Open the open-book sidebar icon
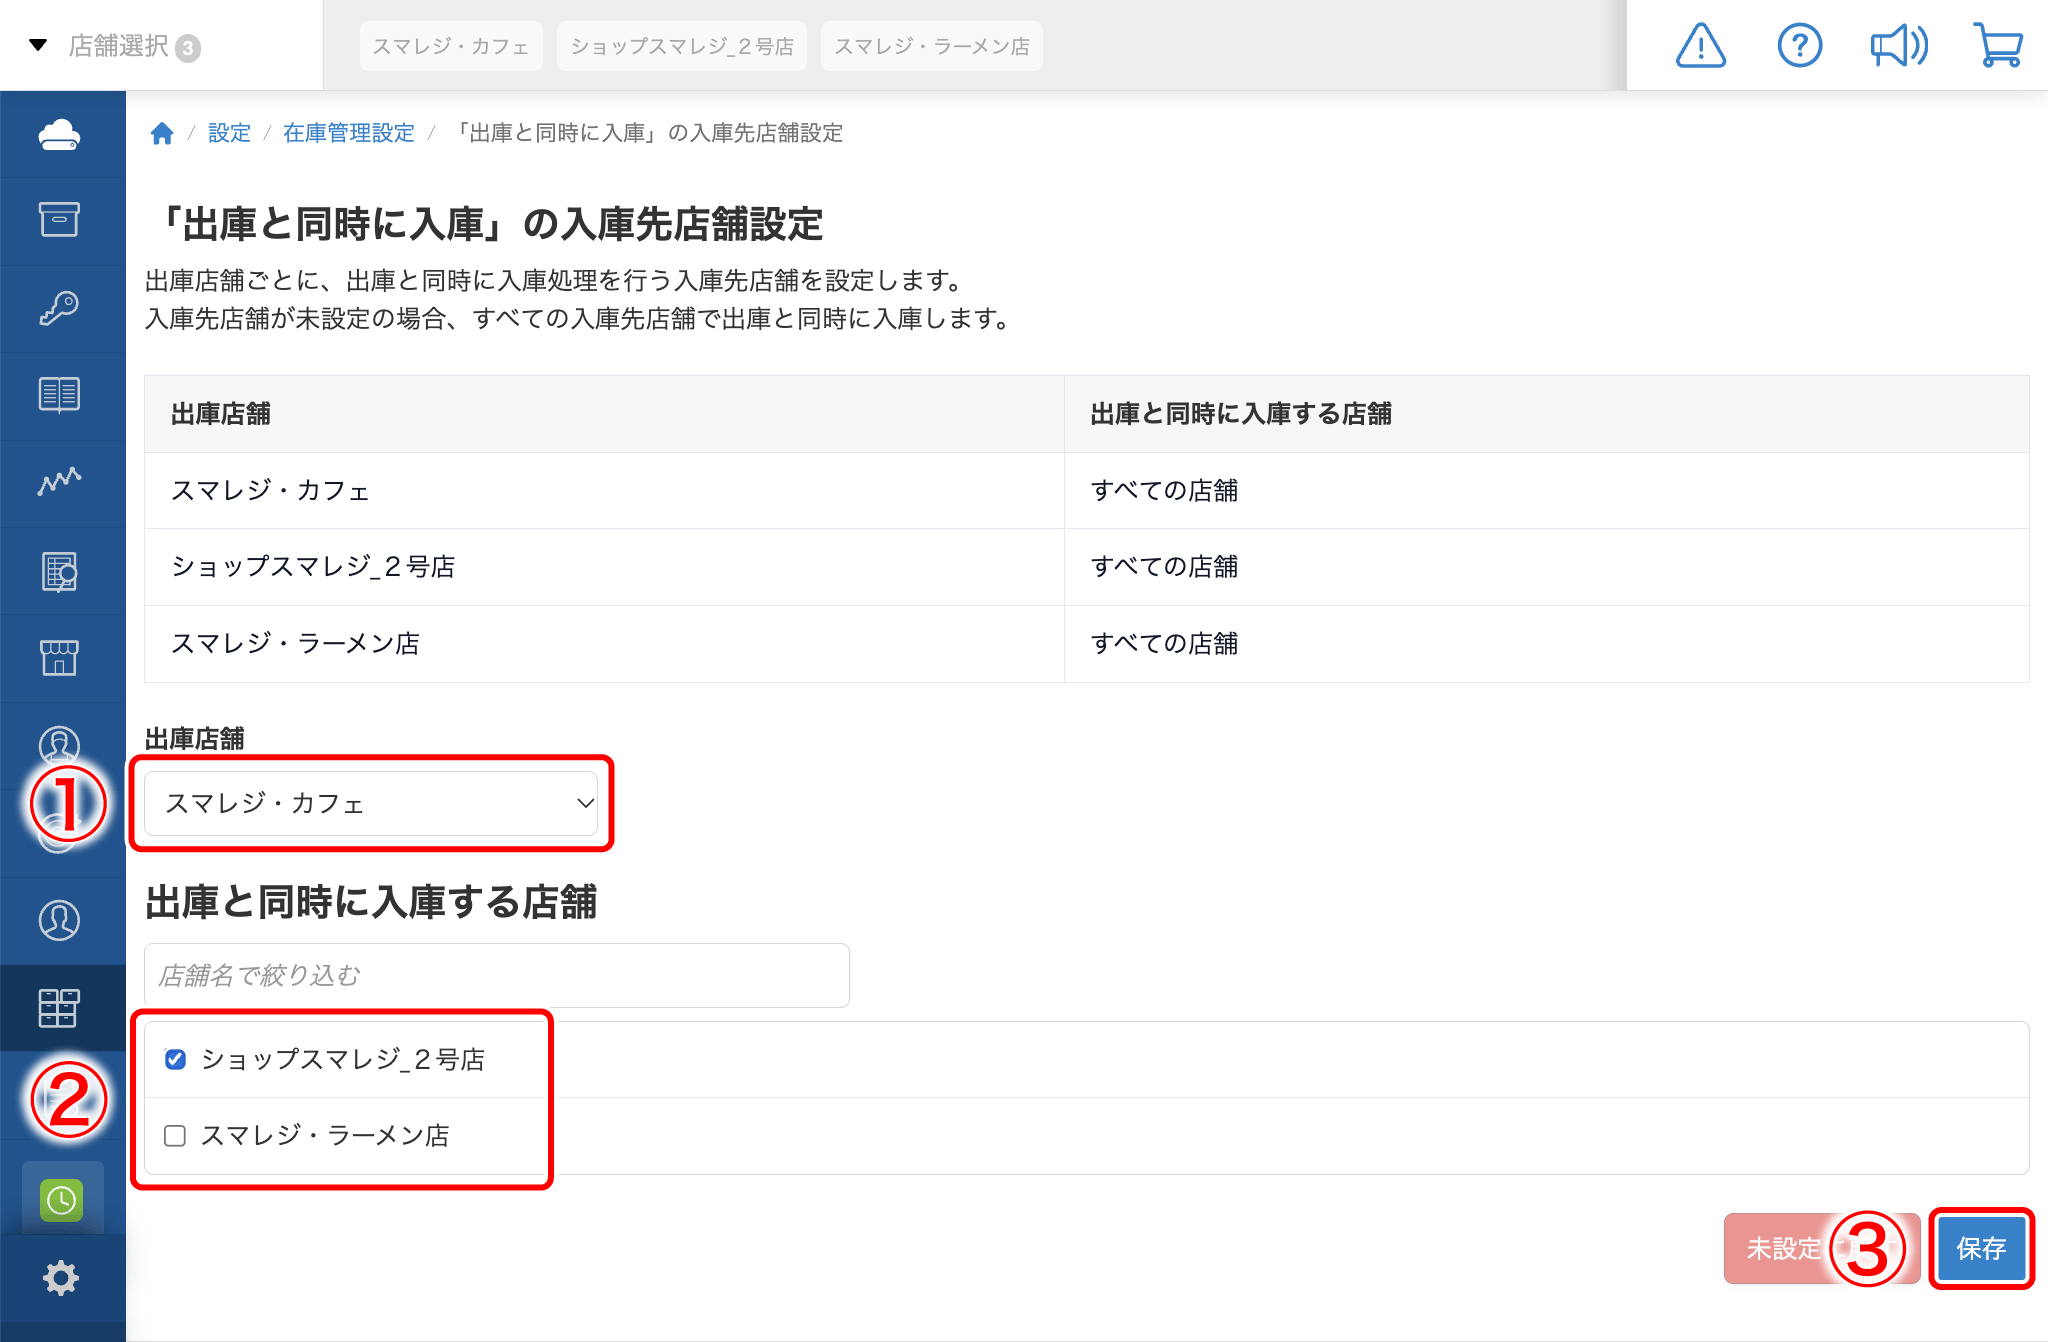 coord(60,395)
